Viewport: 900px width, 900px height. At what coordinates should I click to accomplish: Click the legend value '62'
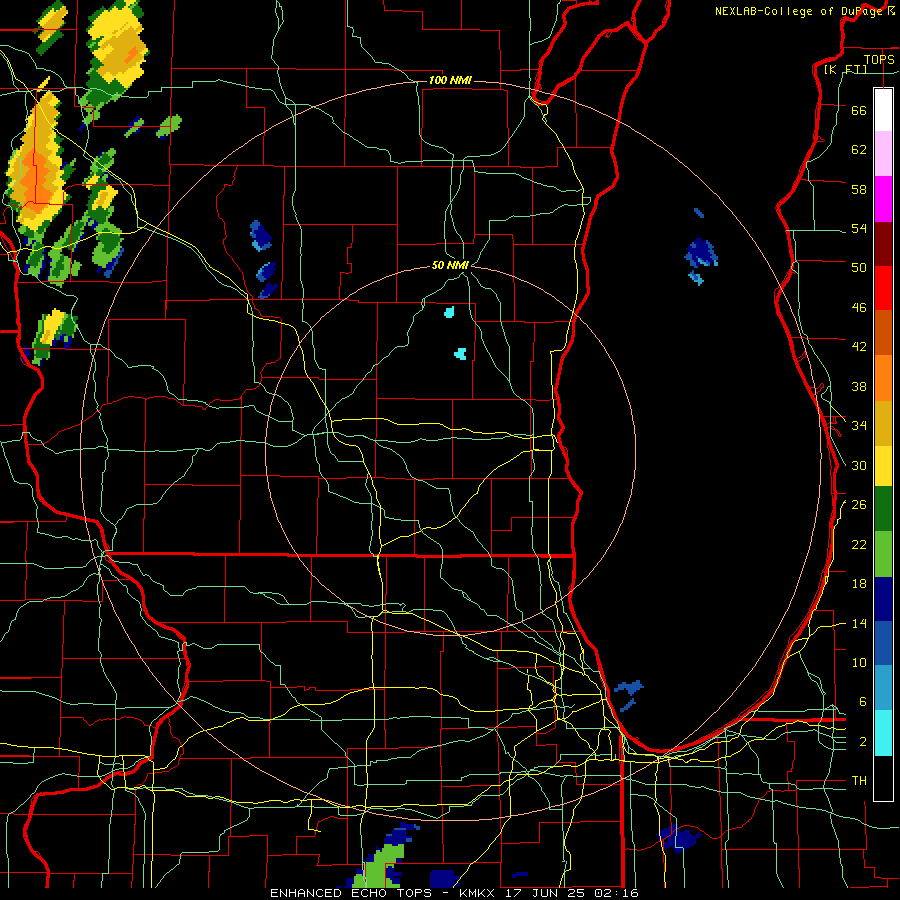[x=859, y=150]
